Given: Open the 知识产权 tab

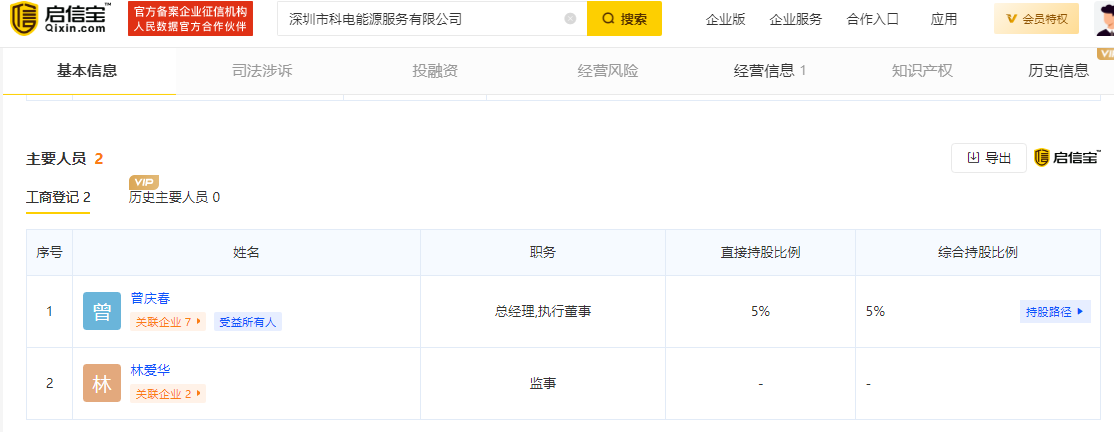Looking at the screenshot, I should tap(921, 71).
